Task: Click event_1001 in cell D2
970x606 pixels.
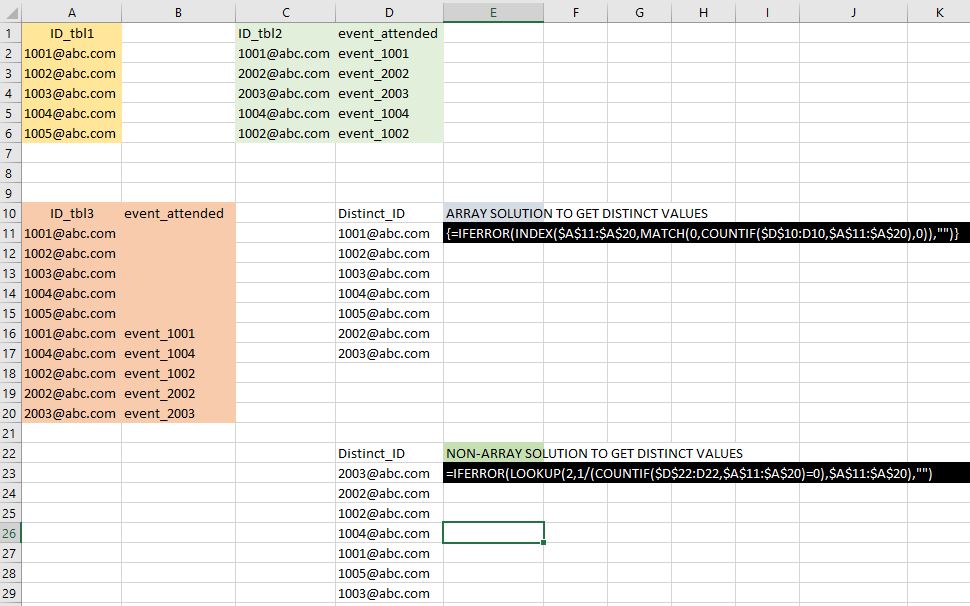Action: [389, 53]
